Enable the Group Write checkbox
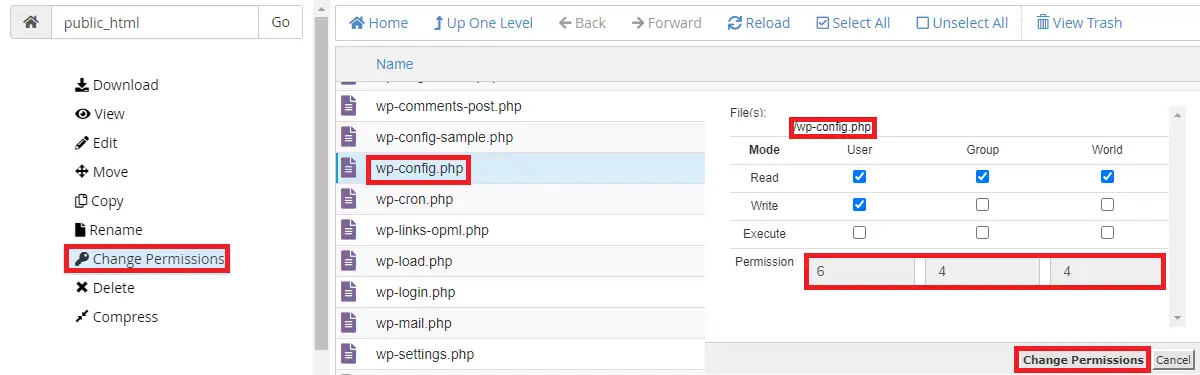 [982, 205]
